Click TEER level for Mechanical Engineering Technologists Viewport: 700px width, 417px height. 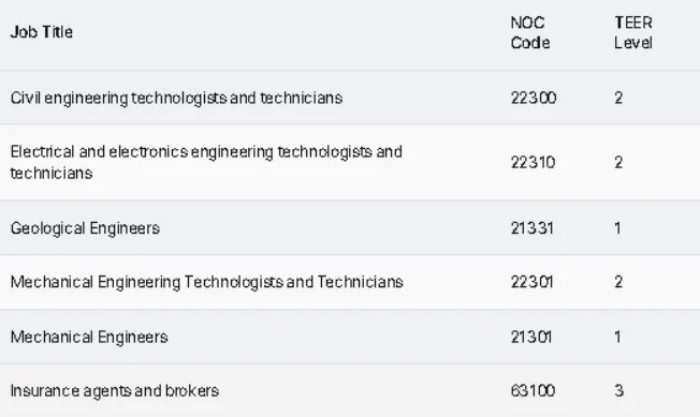pyautogui.click(x=619, y=282)
